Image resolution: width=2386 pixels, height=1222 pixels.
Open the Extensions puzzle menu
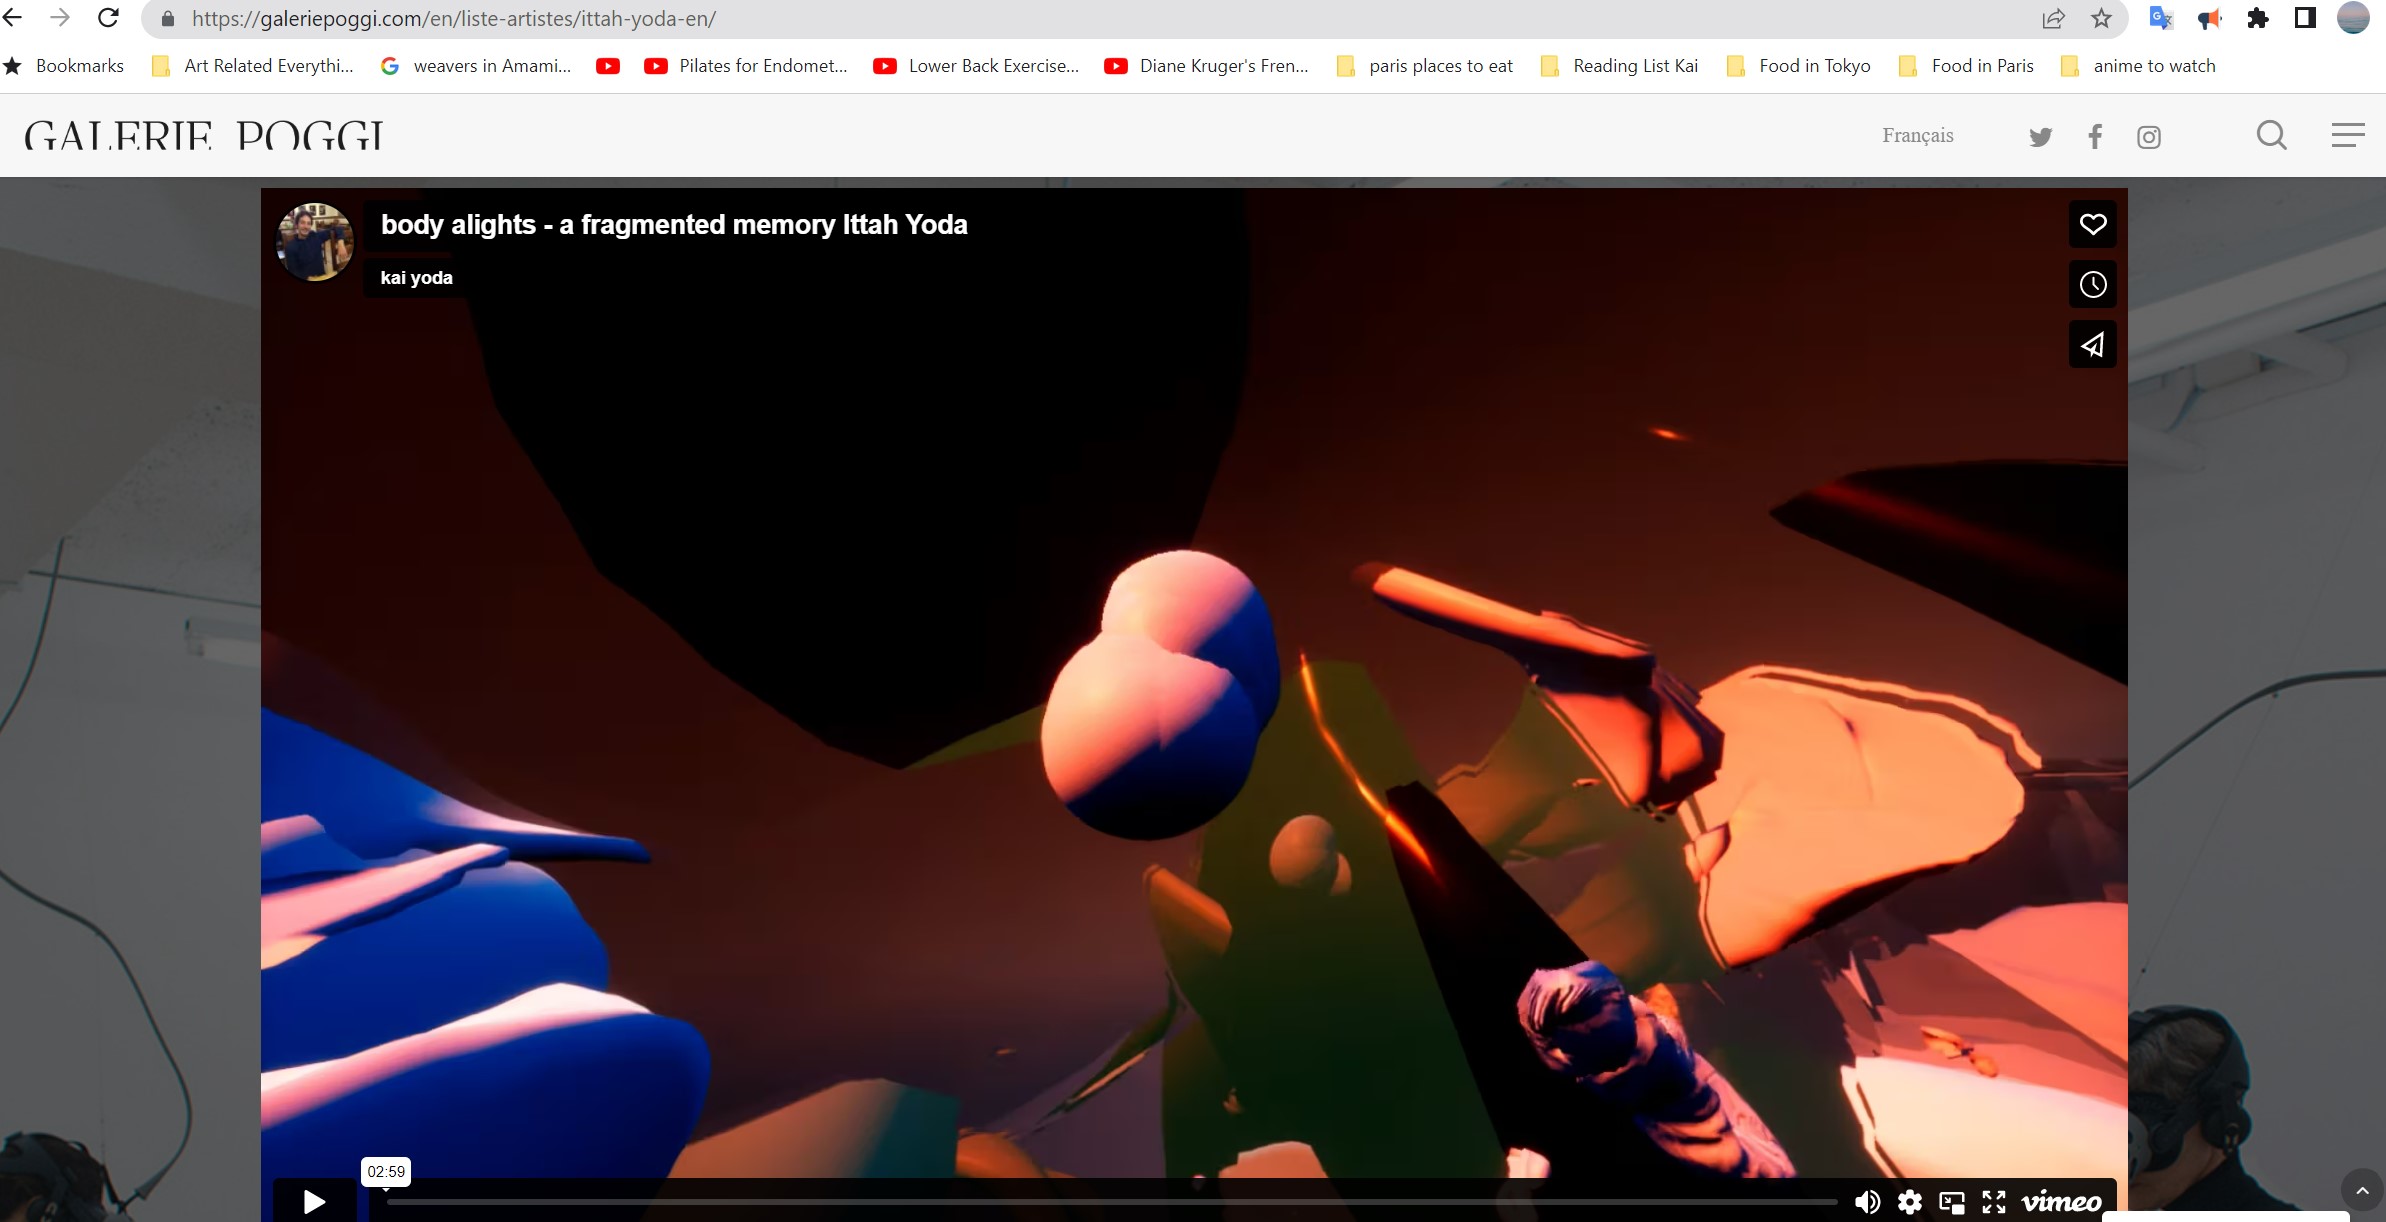2257,18
